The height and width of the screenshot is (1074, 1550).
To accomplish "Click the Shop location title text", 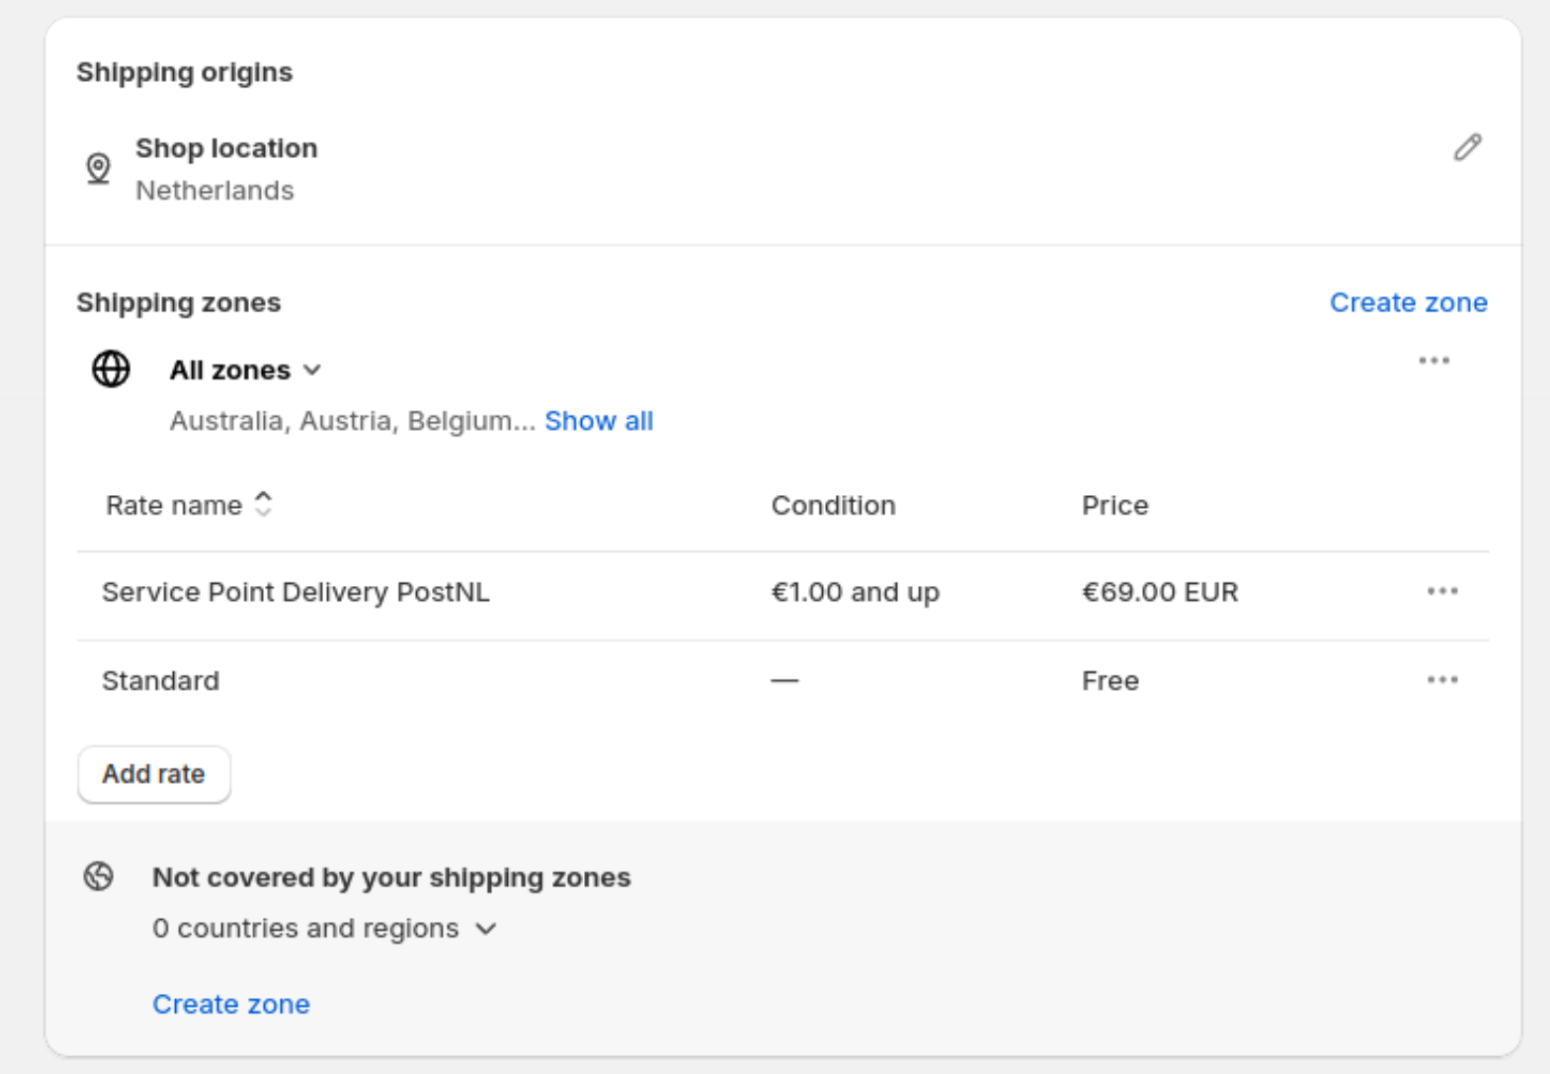I will [227, 148].
